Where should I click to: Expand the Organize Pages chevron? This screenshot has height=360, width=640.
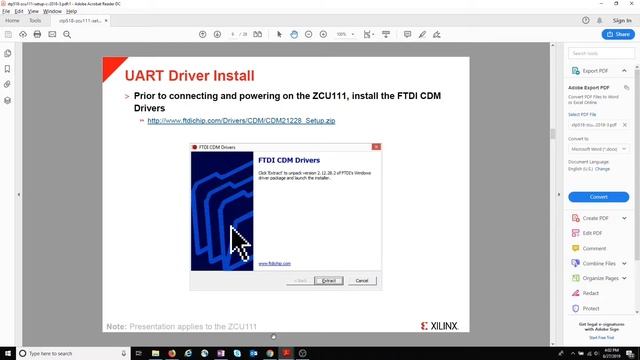(x=624, y=278)
